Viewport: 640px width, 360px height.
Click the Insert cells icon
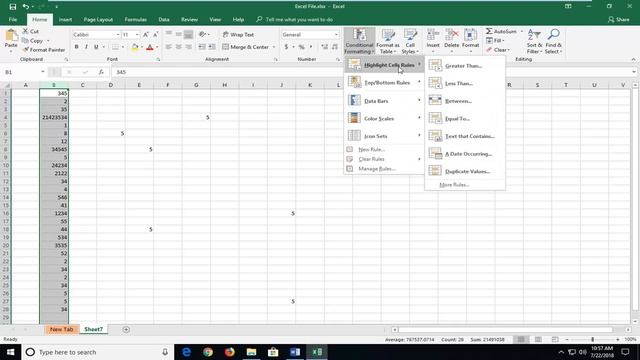[x=433, y=35]
